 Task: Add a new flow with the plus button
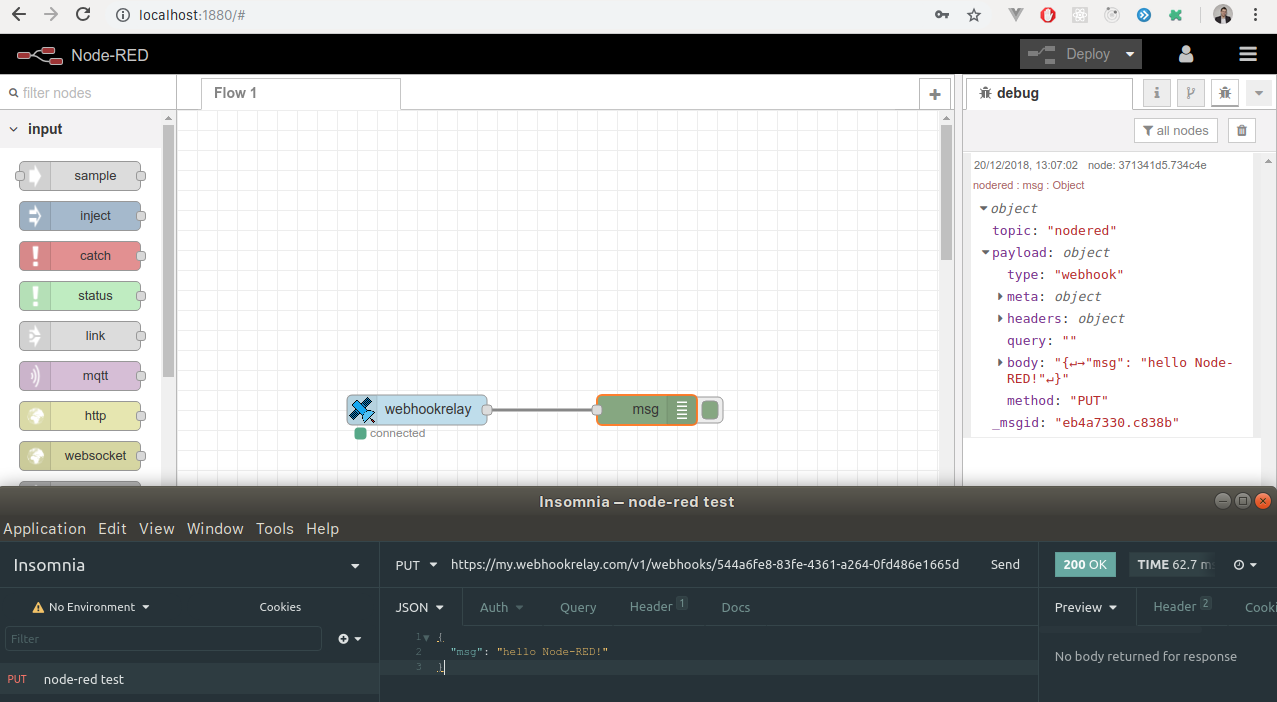[934, 92]
